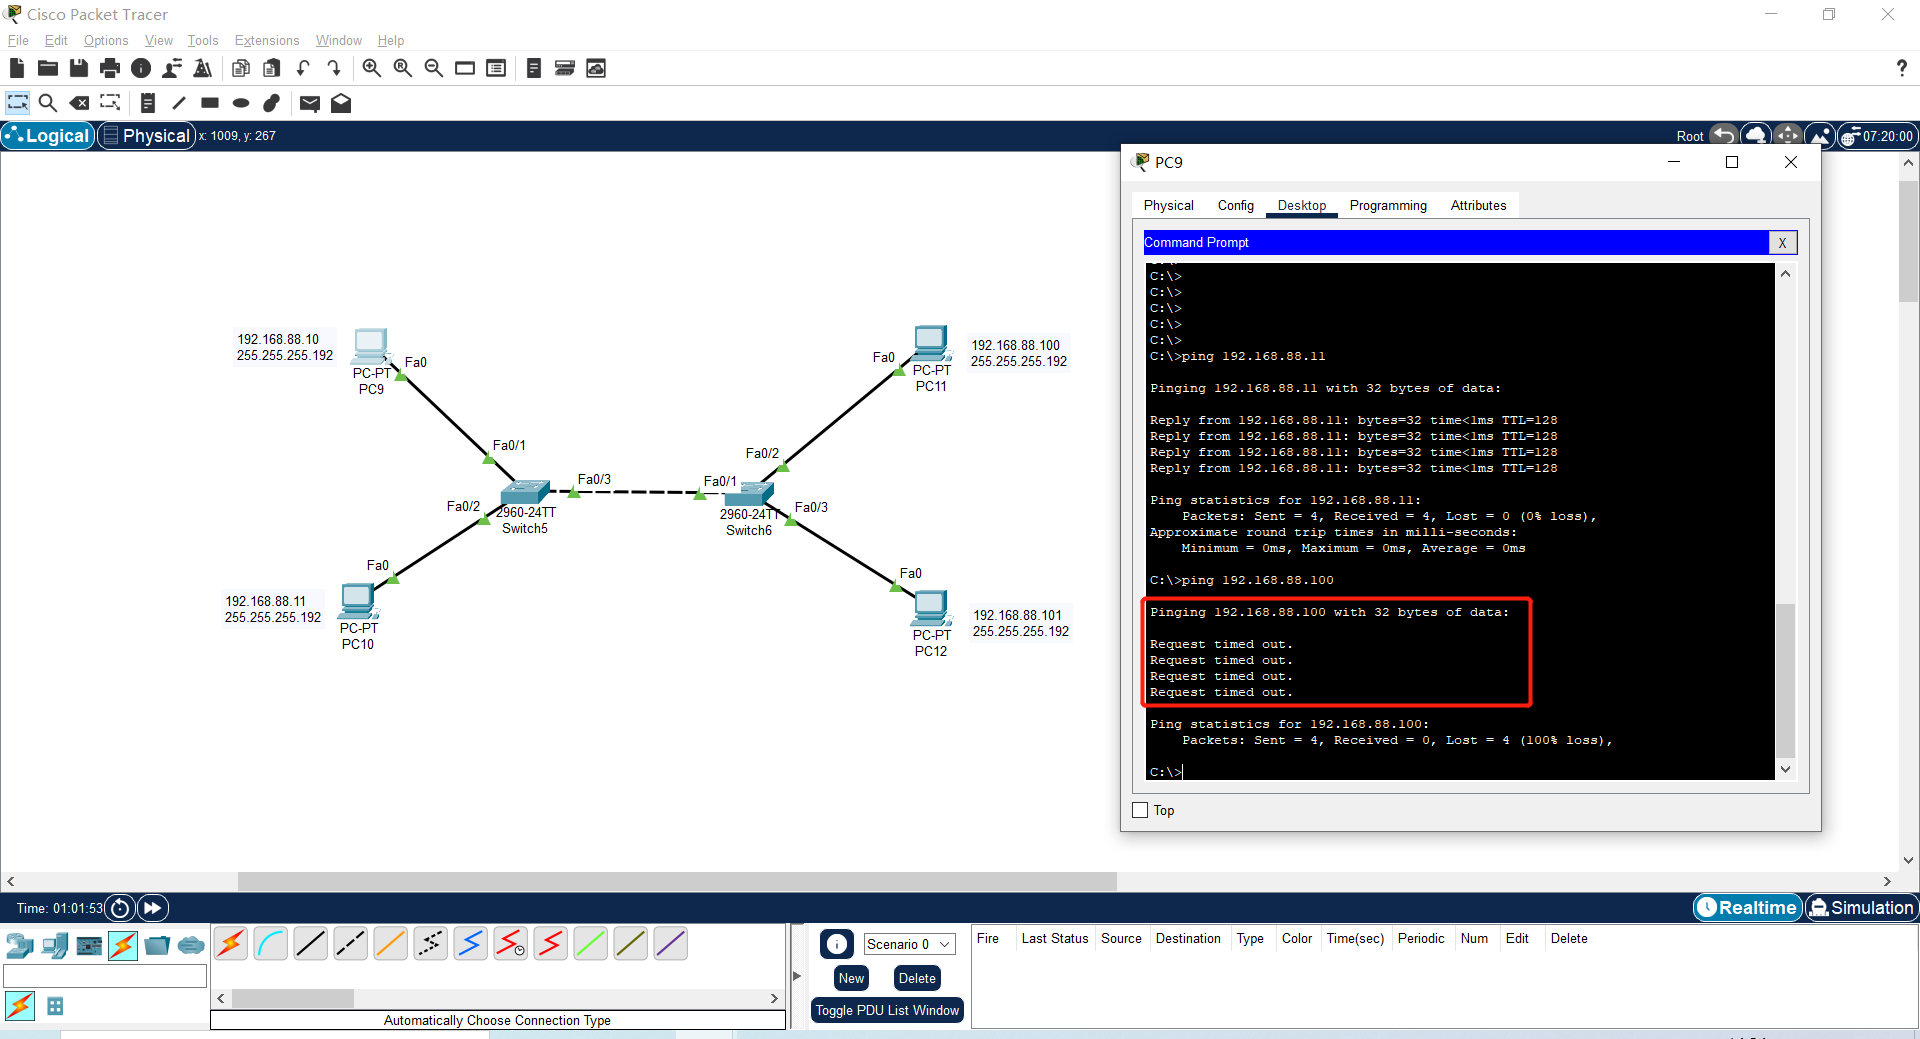Select the Draw Freeform tool
This screenshot has height=1039, width=1920.
click(x=272, y=103)
